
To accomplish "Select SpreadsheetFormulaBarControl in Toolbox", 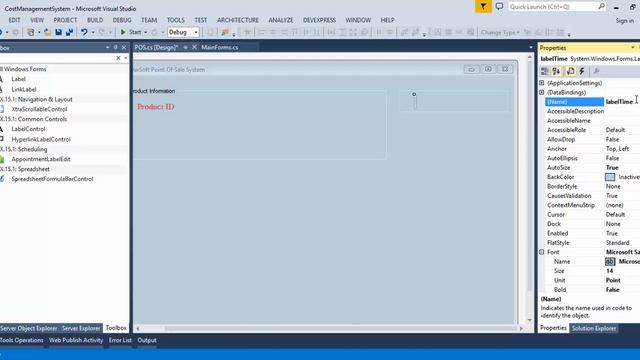I will pyautogui.click(x=52, y=179).
